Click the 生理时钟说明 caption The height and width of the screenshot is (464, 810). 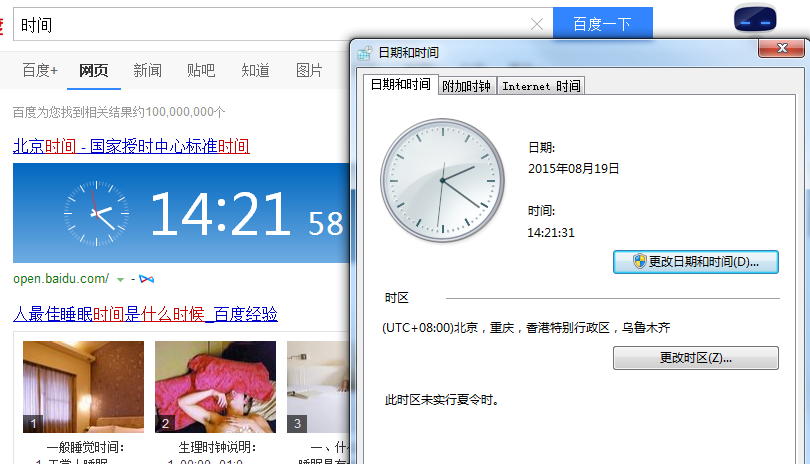click(217, 447)
